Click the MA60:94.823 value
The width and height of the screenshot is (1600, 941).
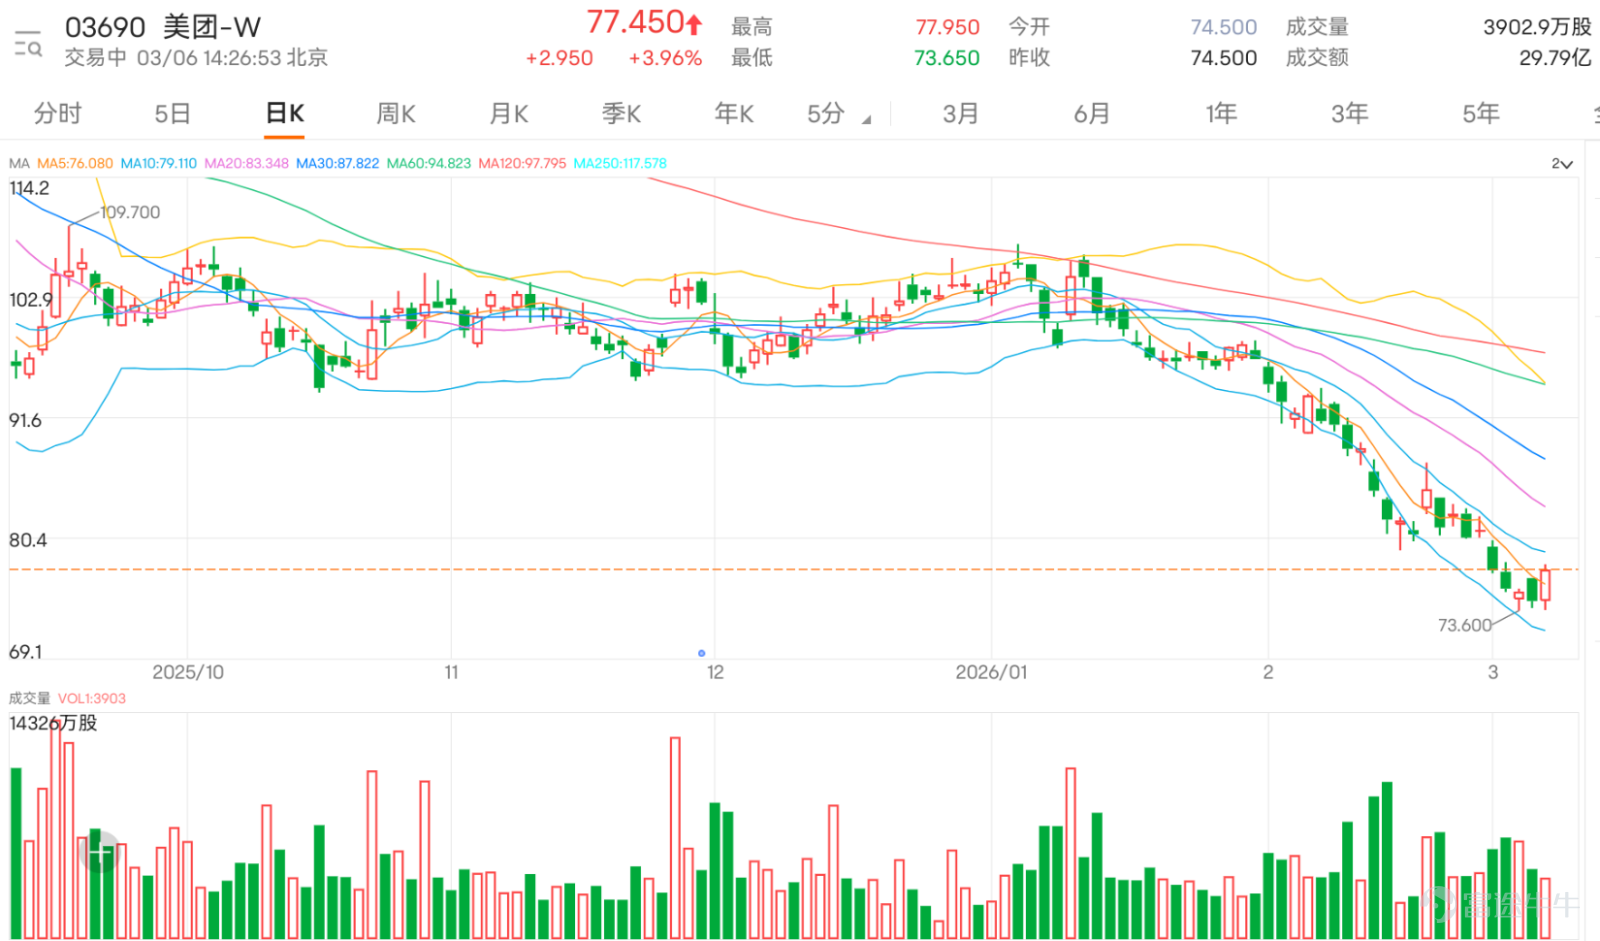(x=429, y=163)
